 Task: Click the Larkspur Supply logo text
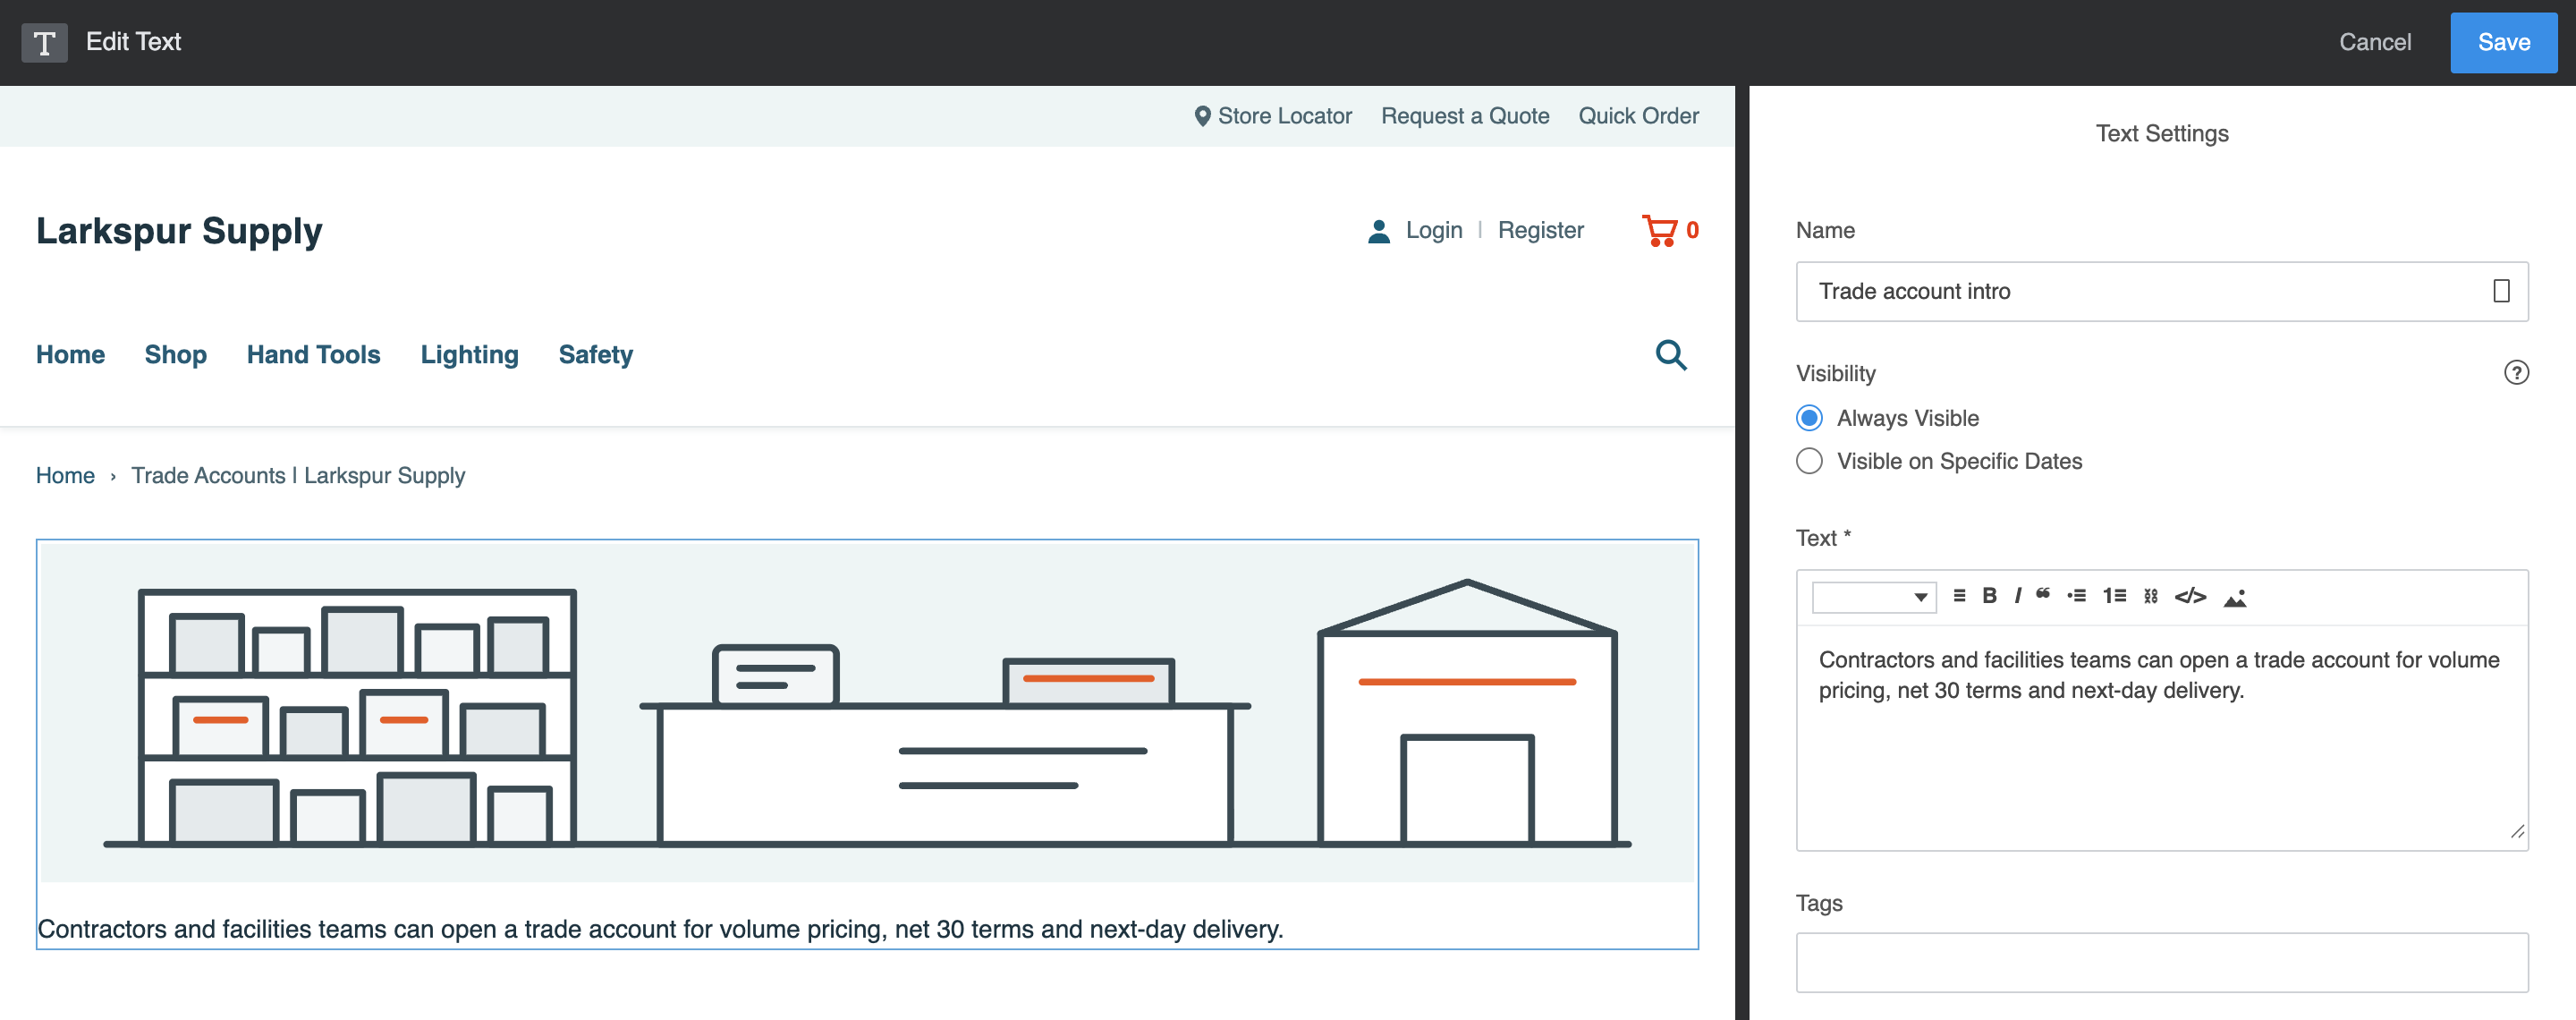[x=179, y=231]
